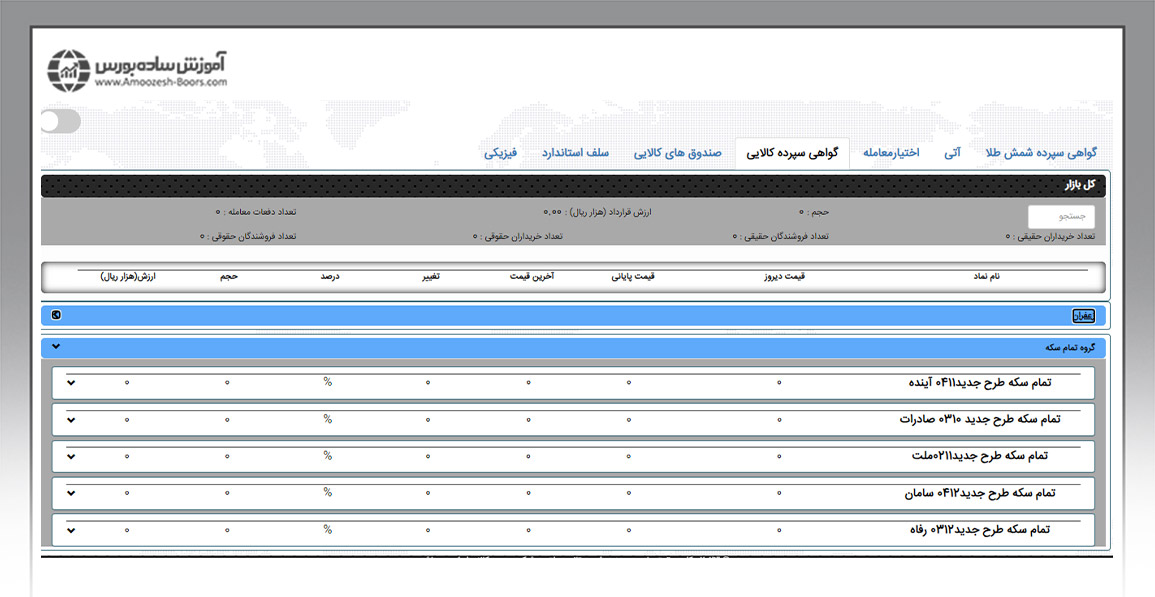
Task: Collapse the گروه تمام سکه group
Action: click(56, 347)
